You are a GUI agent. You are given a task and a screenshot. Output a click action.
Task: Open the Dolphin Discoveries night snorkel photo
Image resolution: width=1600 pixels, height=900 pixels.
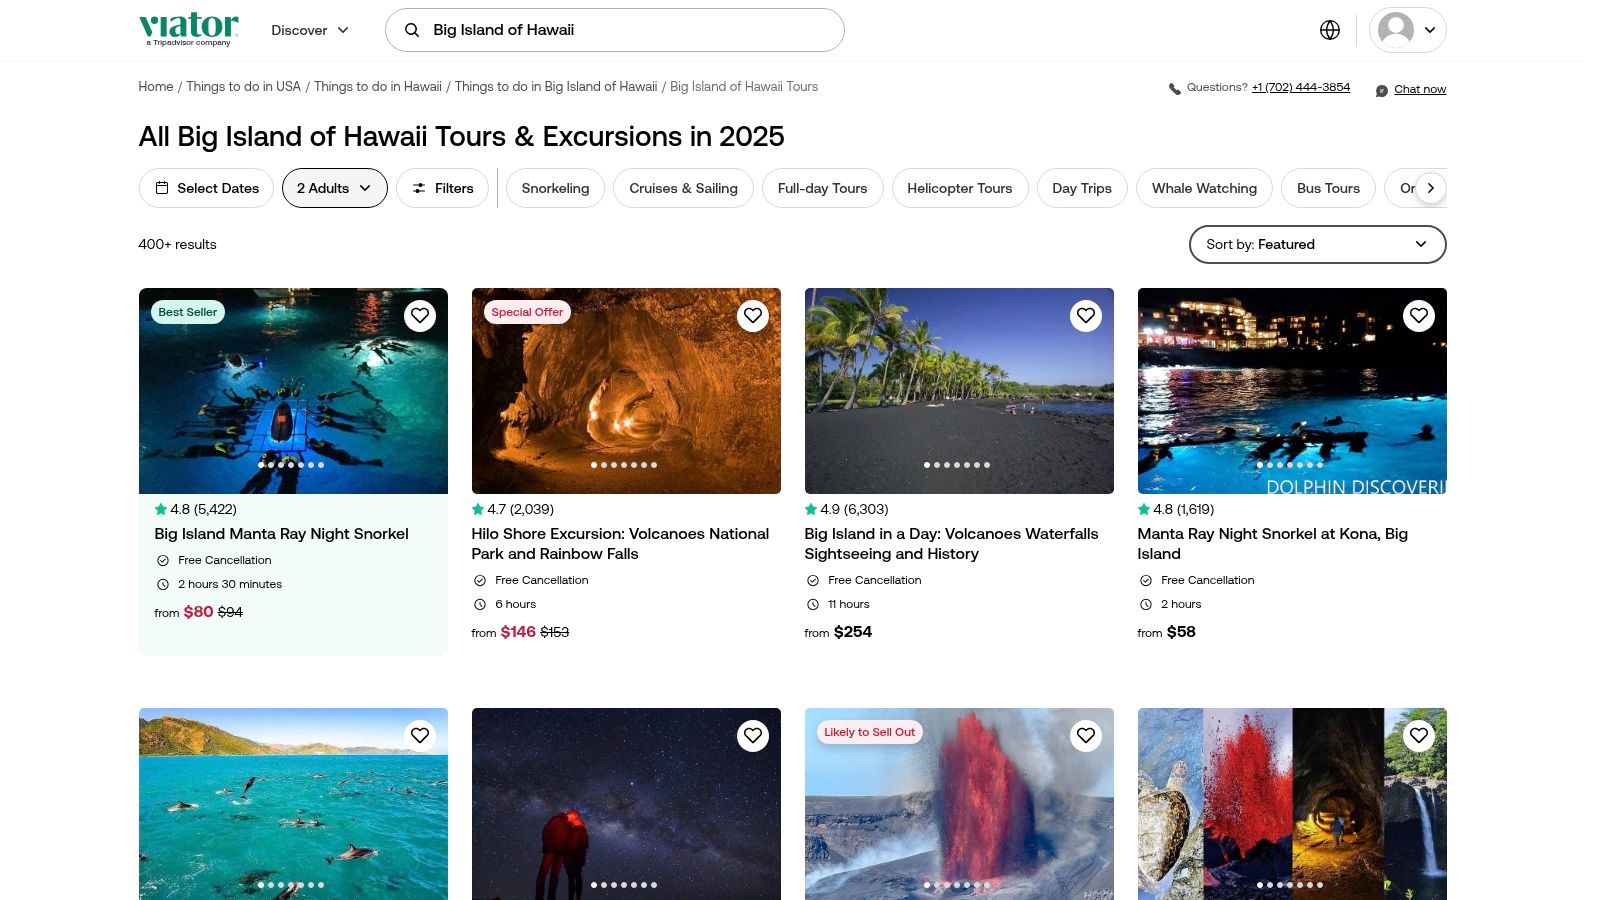[x=1292, y=391]
